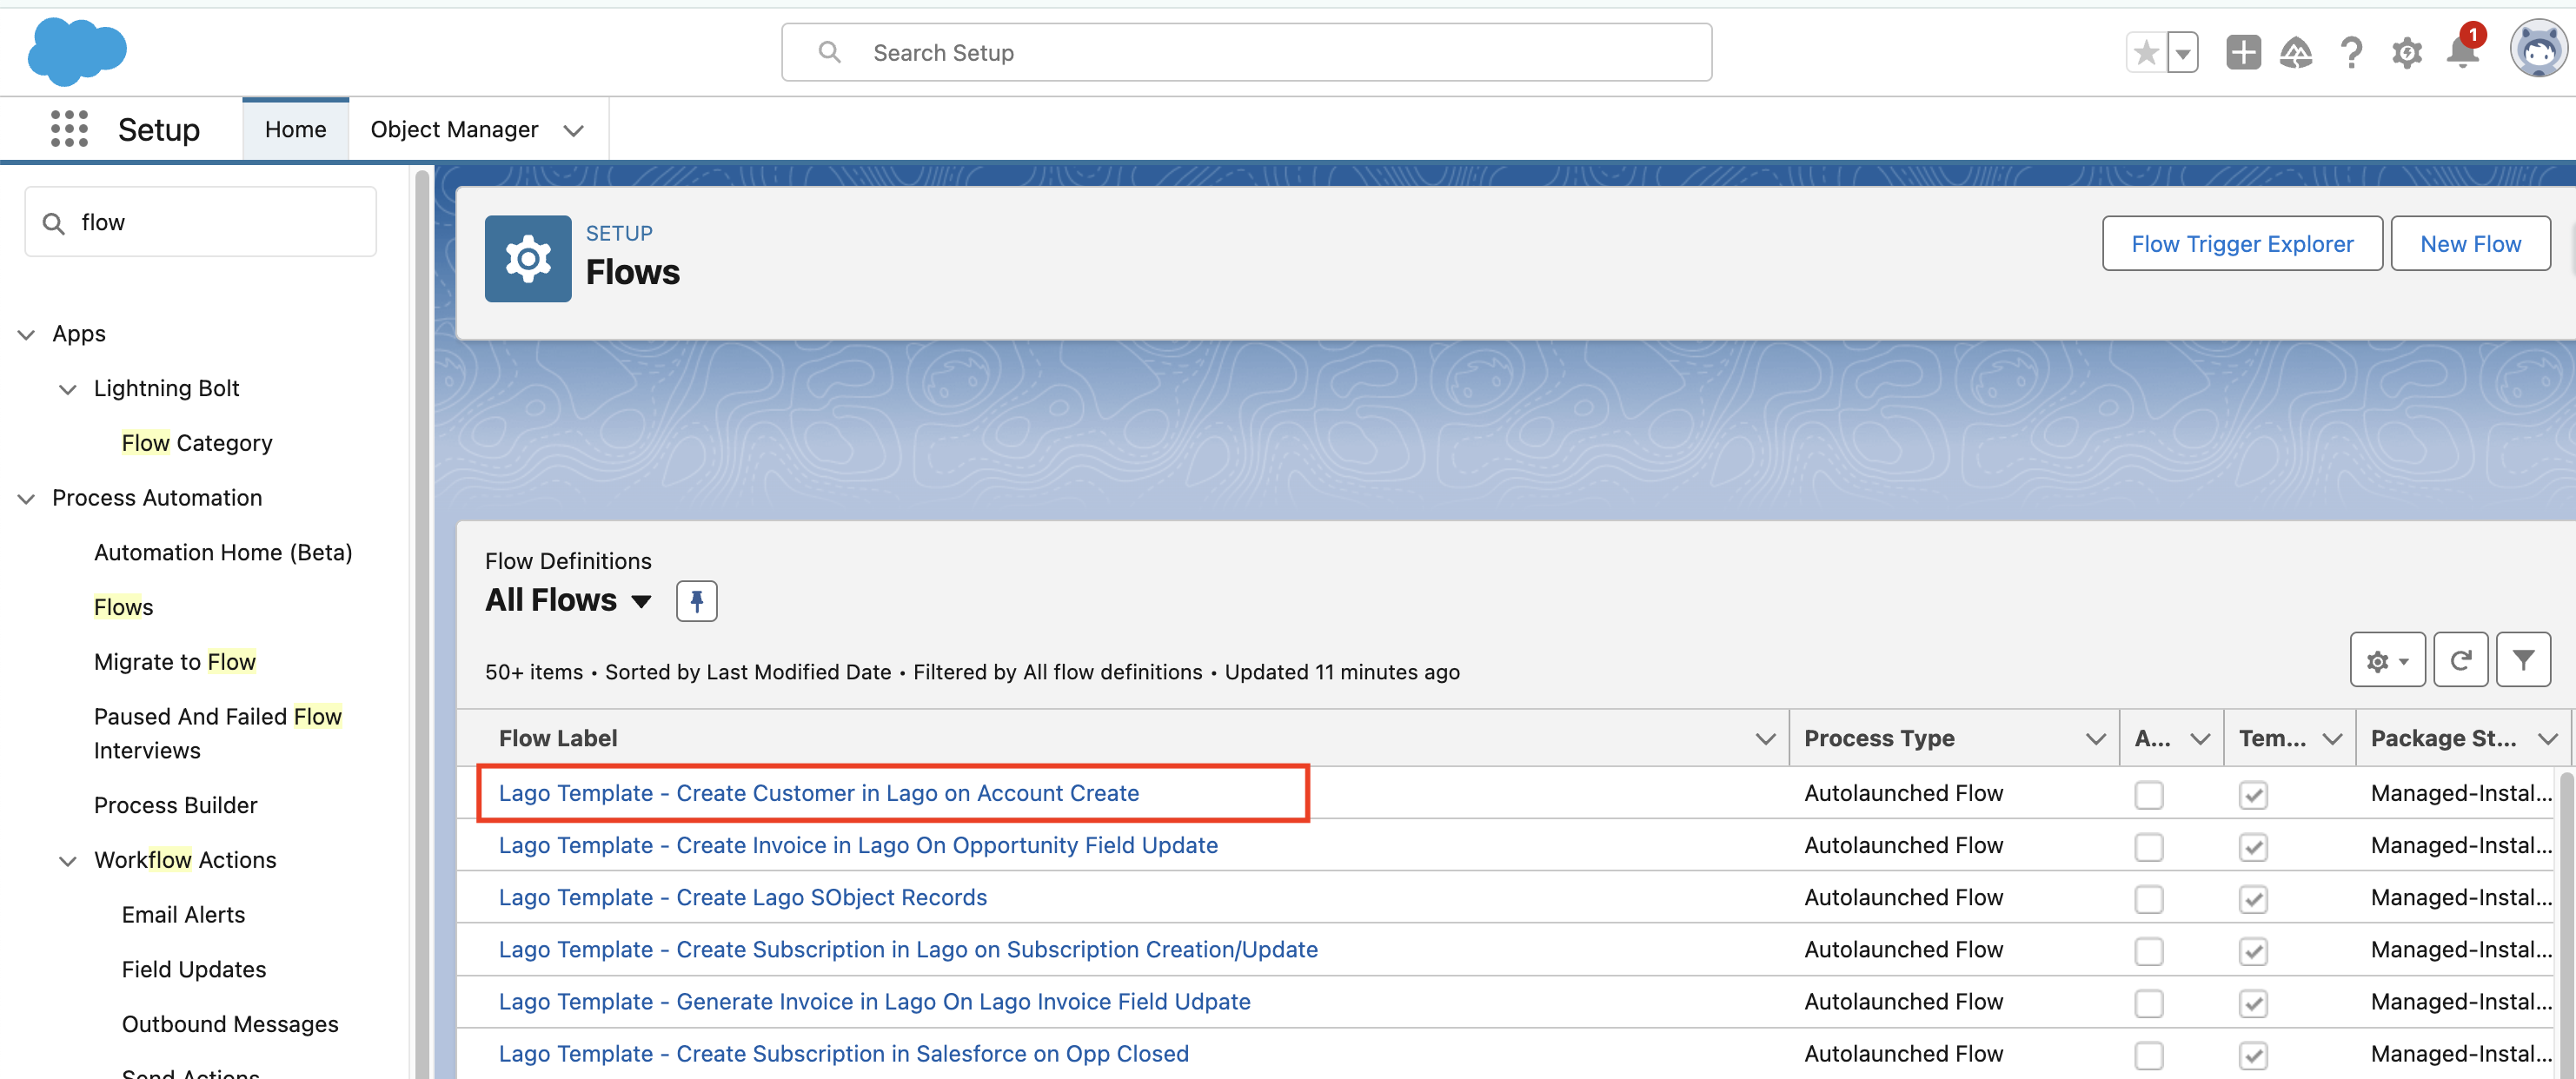The width and height of the screenshot is (2576, 1079).
Task: Toggle Template checkbox for Create Invoice on Opportunity row
Action: [x=2252, y=847]
